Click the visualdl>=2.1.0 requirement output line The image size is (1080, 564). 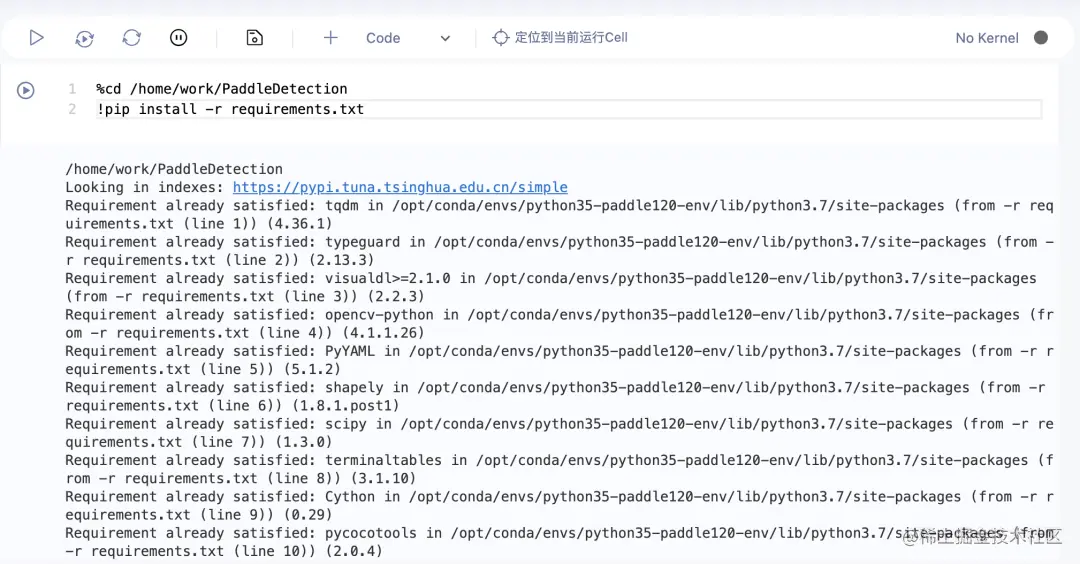coord(551,287)
